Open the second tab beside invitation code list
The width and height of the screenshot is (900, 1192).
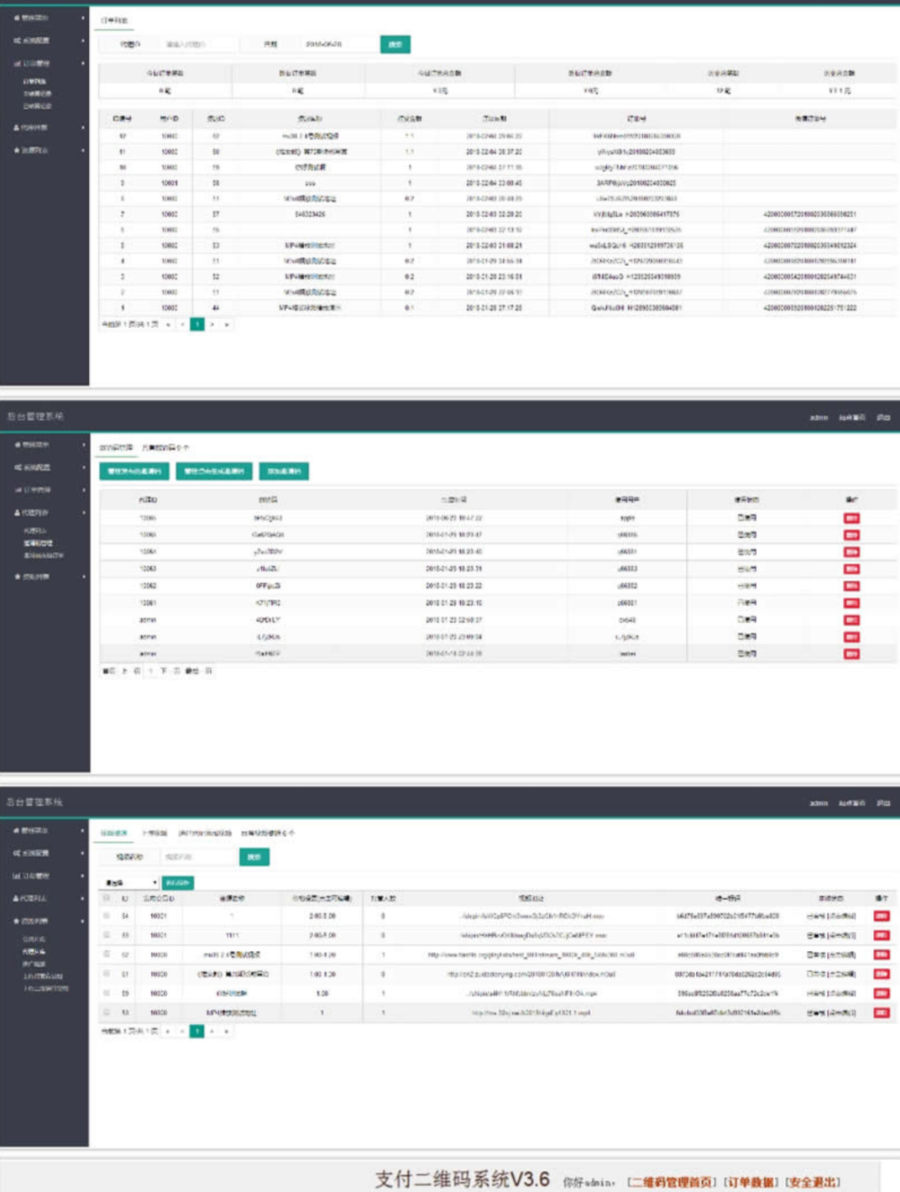pyautogui.click(x=166, y=448)
